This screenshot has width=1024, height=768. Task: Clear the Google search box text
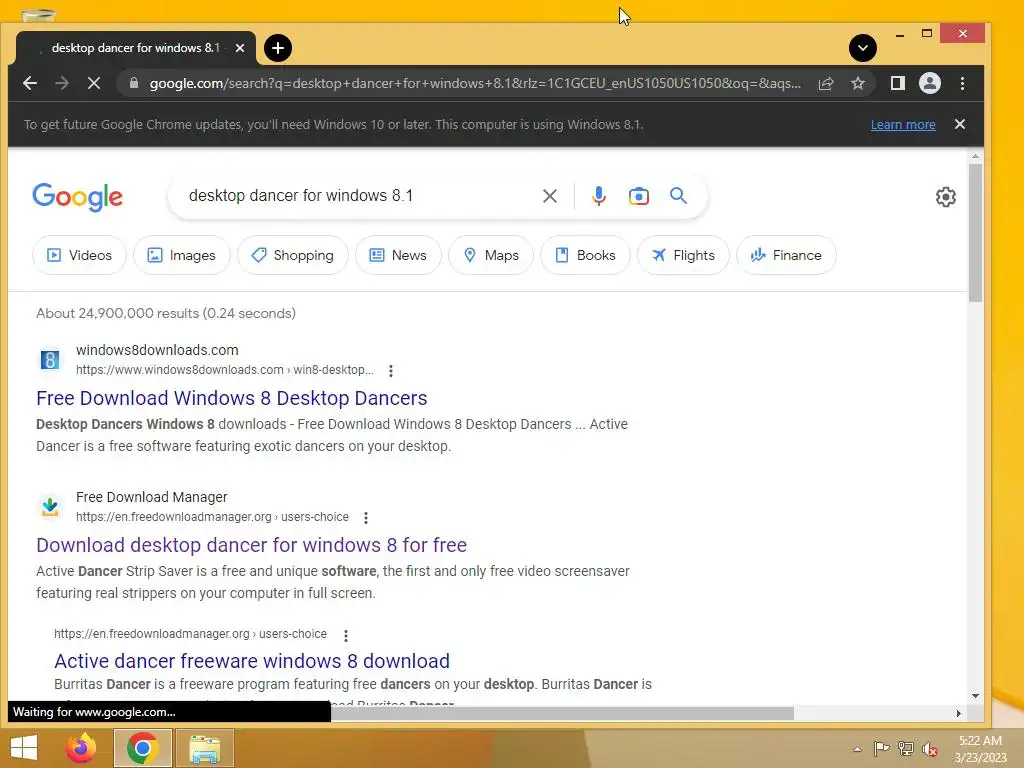[x=550, y=195]
